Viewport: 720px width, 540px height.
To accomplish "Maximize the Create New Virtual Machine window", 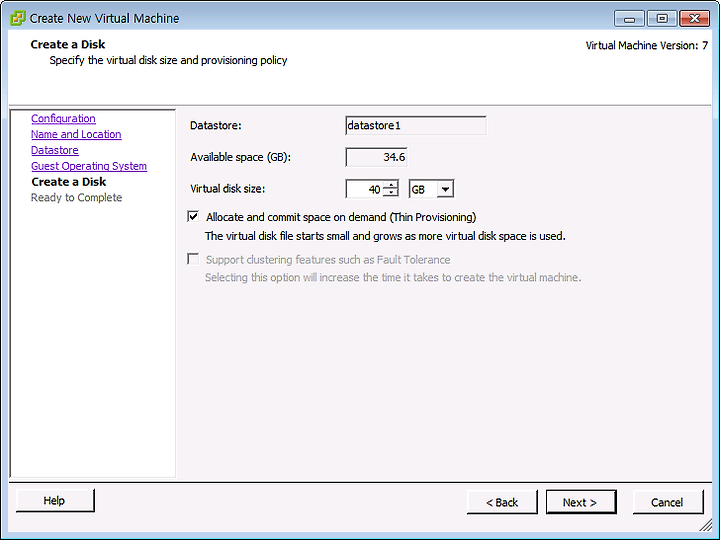I will 662,19.
